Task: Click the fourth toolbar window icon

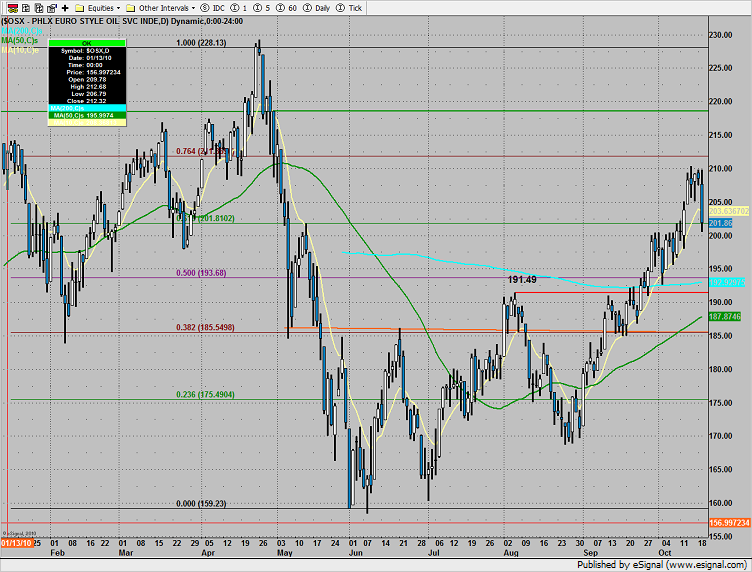Action: tap(50, 6)
